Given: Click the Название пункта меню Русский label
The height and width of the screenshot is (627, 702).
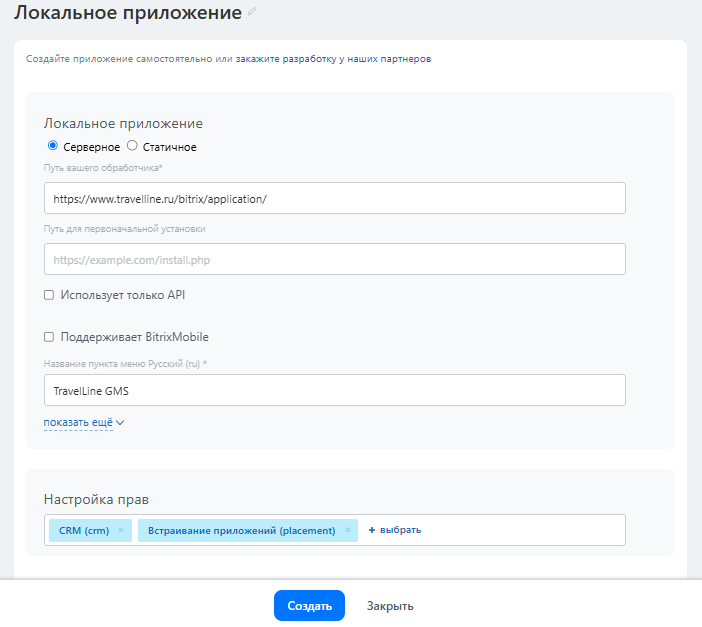Looking at the screenshot, I should tap(125, 364).
